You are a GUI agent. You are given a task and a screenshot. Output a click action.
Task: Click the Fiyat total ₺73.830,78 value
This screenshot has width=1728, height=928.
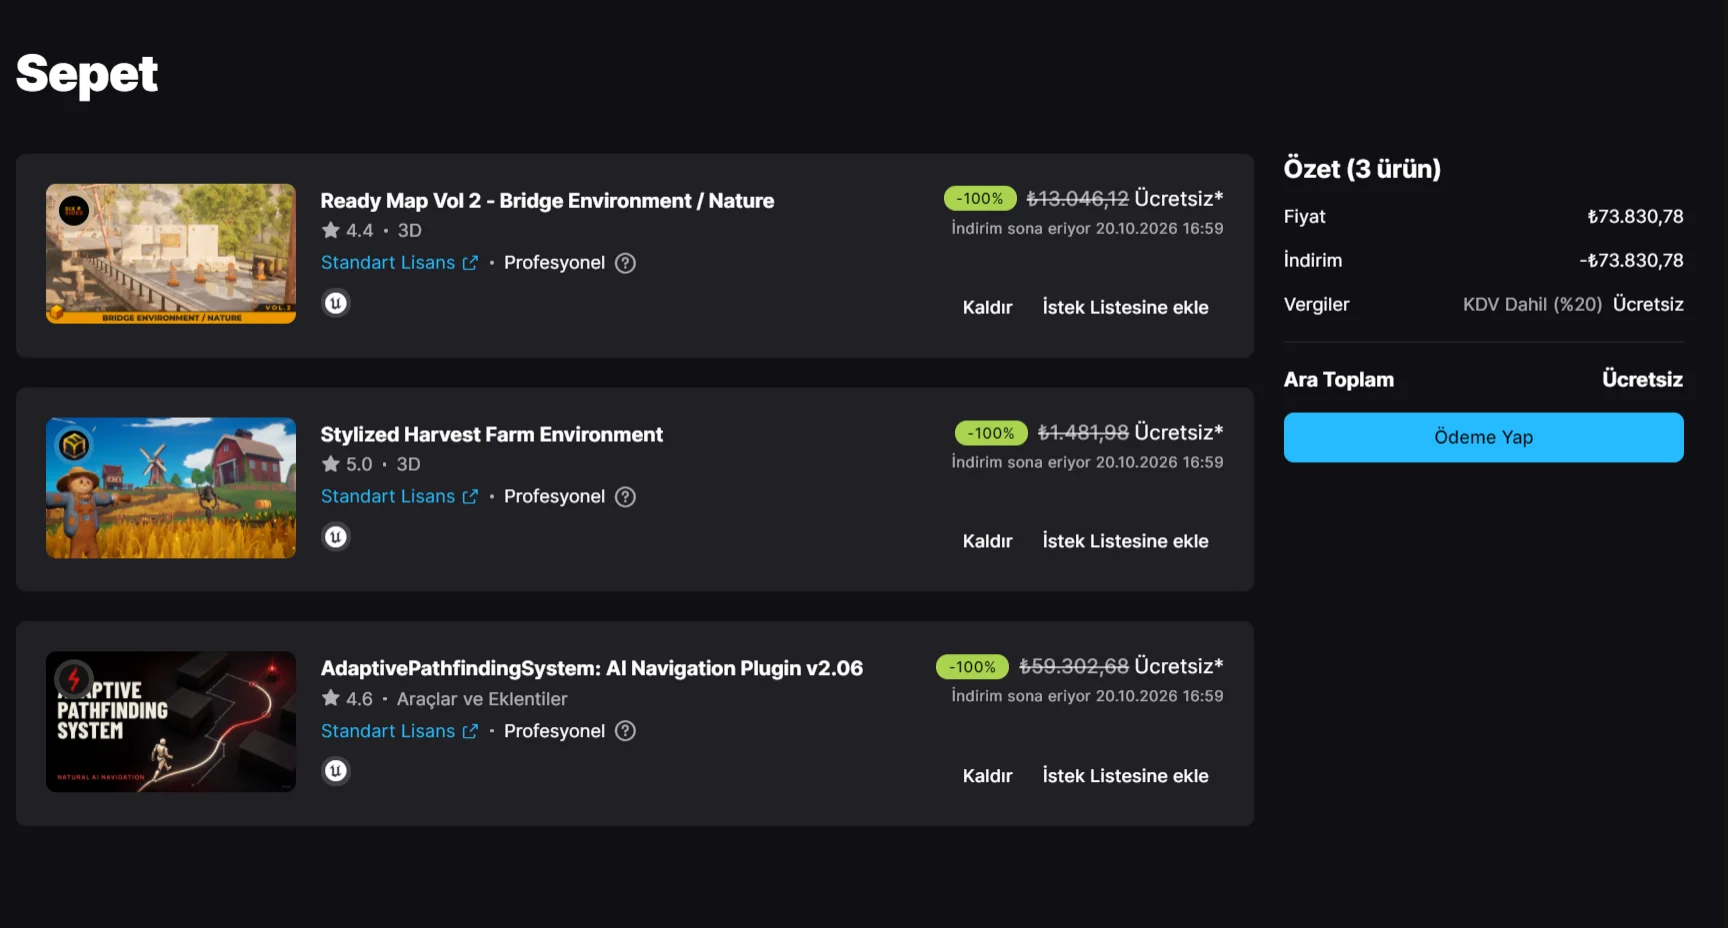1636,217
